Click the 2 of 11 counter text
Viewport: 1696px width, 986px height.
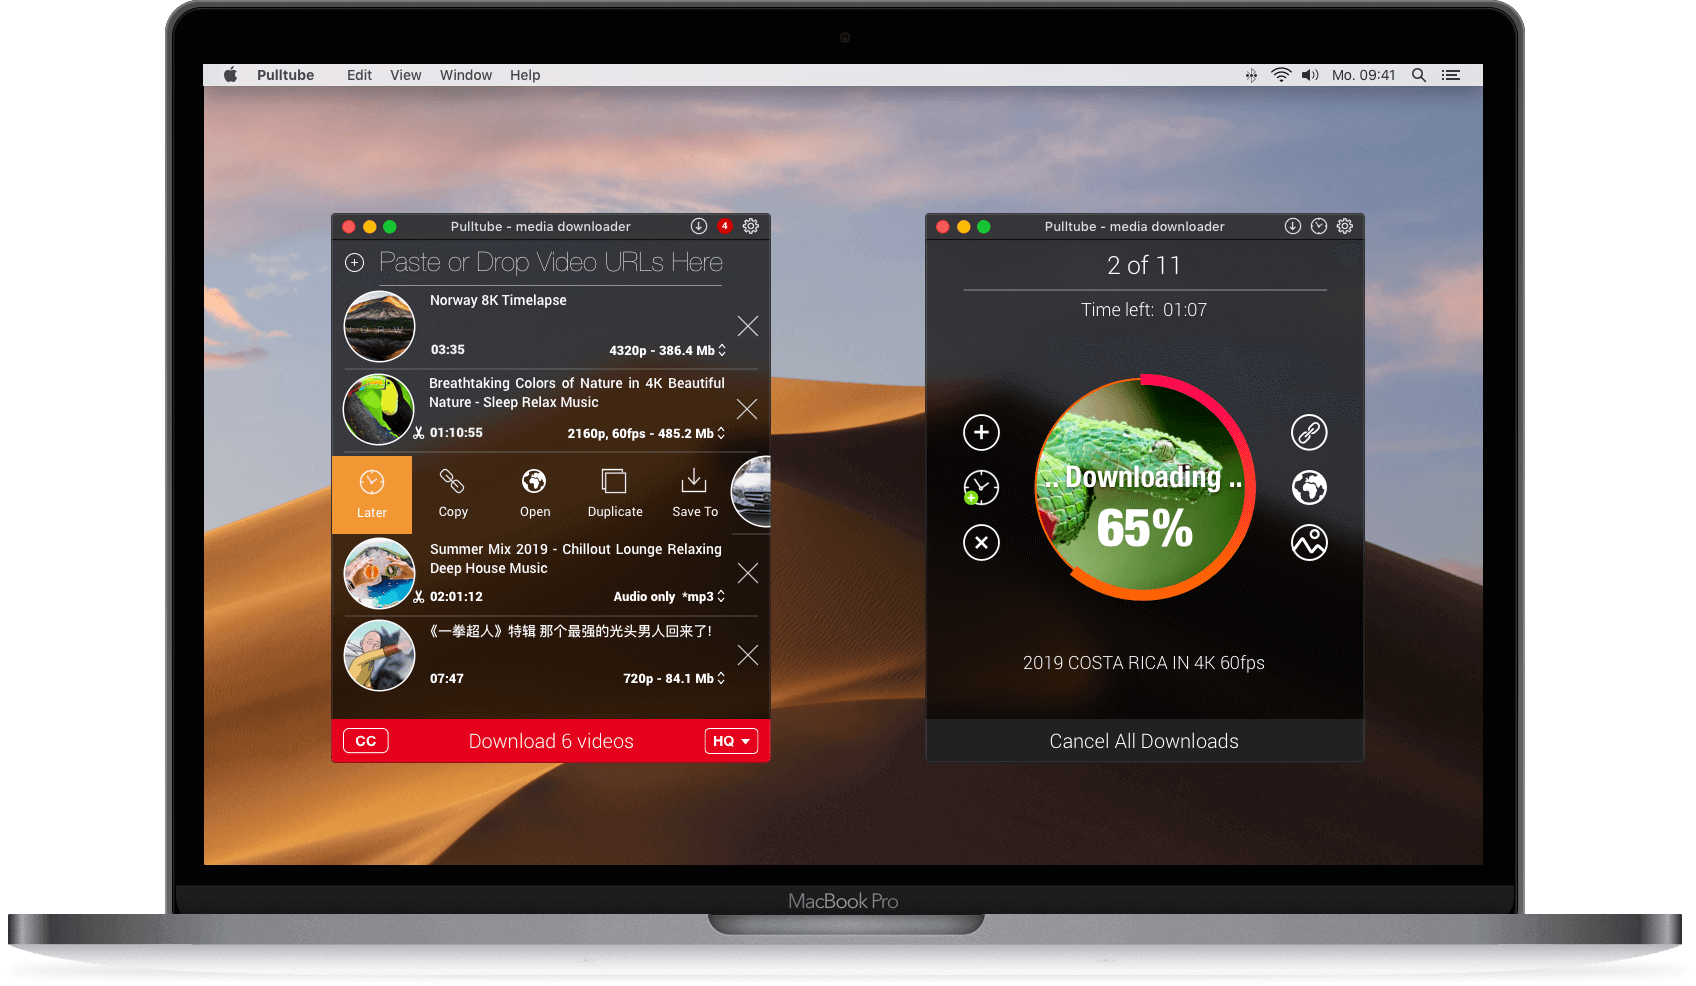(x=1144, y=265)
